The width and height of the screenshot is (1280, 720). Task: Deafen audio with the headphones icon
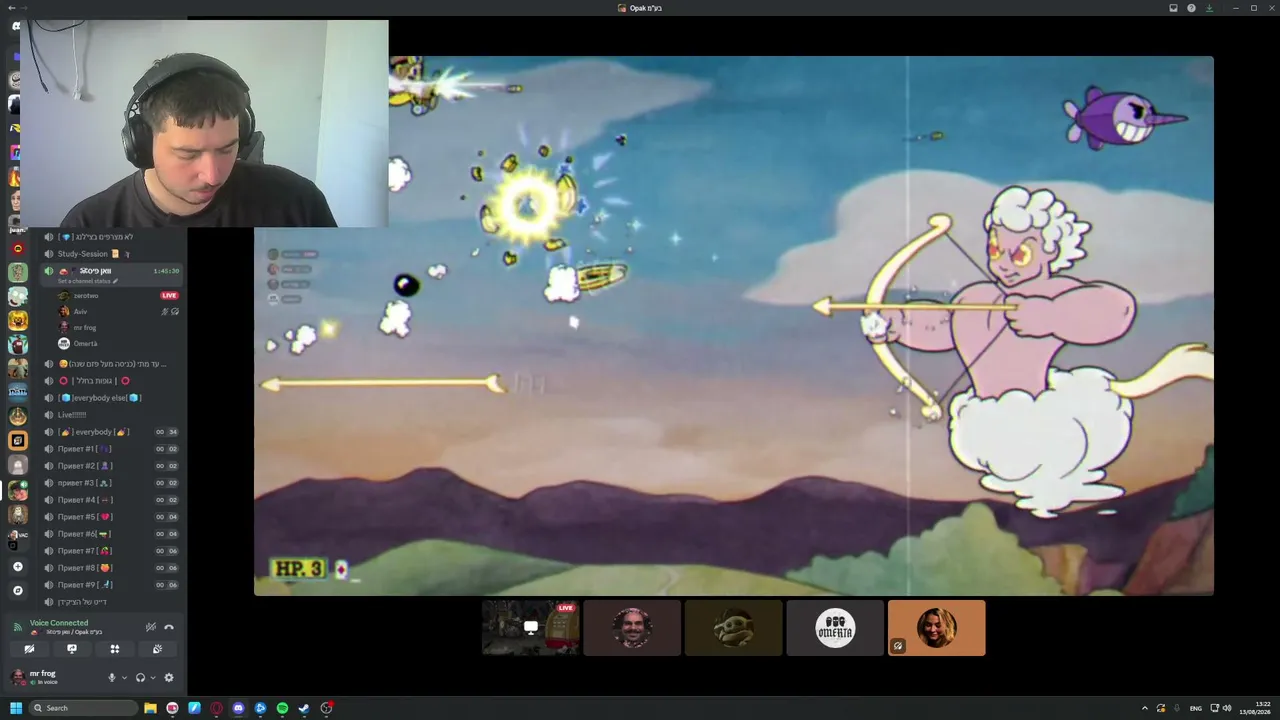[x=140, y=677]
